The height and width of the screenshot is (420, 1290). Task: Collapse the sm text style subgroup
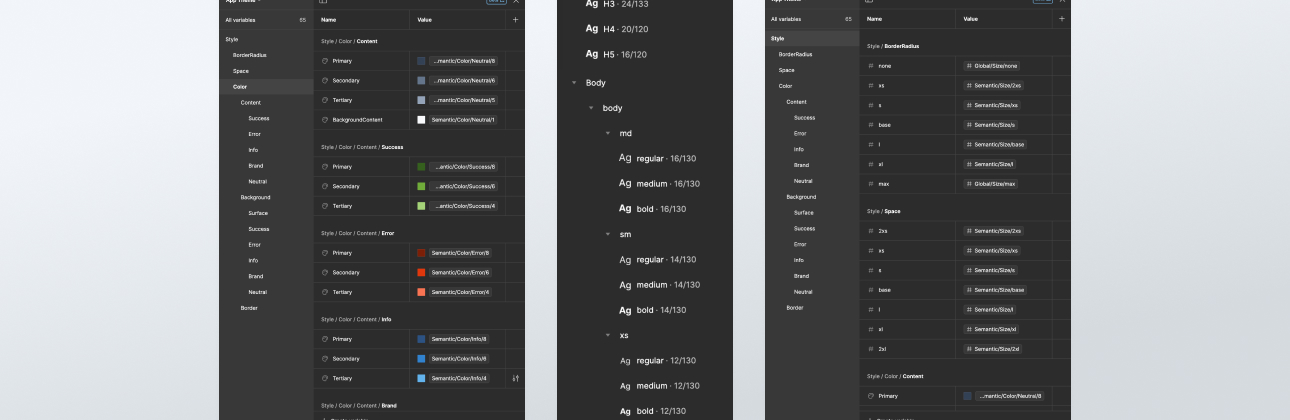pyautogui.click(x=608, y=234)
